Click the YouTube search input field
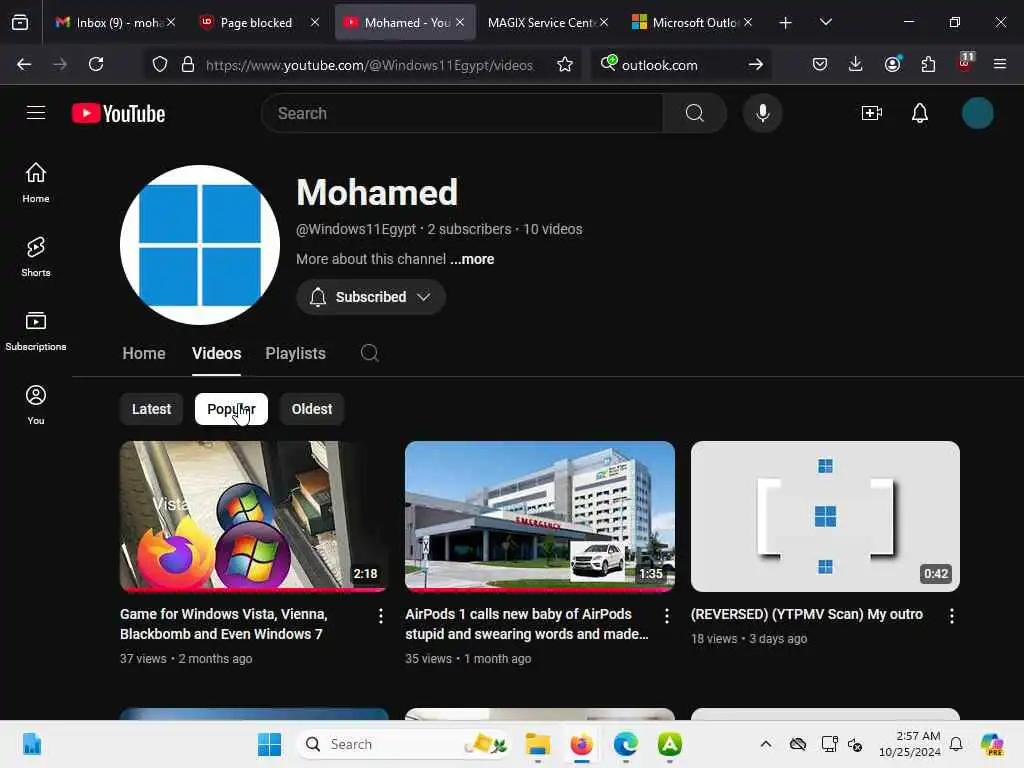The width and height of the screenshot is (1024, 768). pos(462,113)
